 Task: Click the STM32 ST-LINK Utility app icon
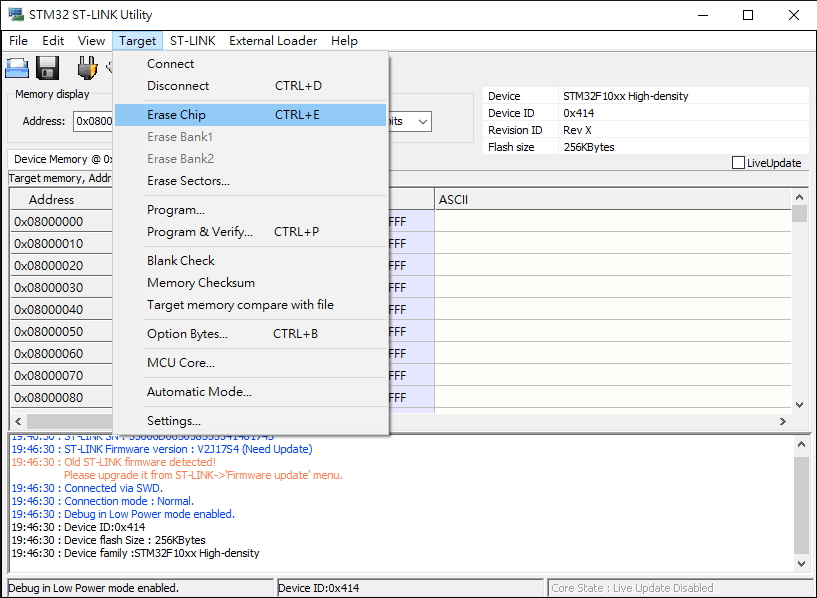click(x=16, y=15)
